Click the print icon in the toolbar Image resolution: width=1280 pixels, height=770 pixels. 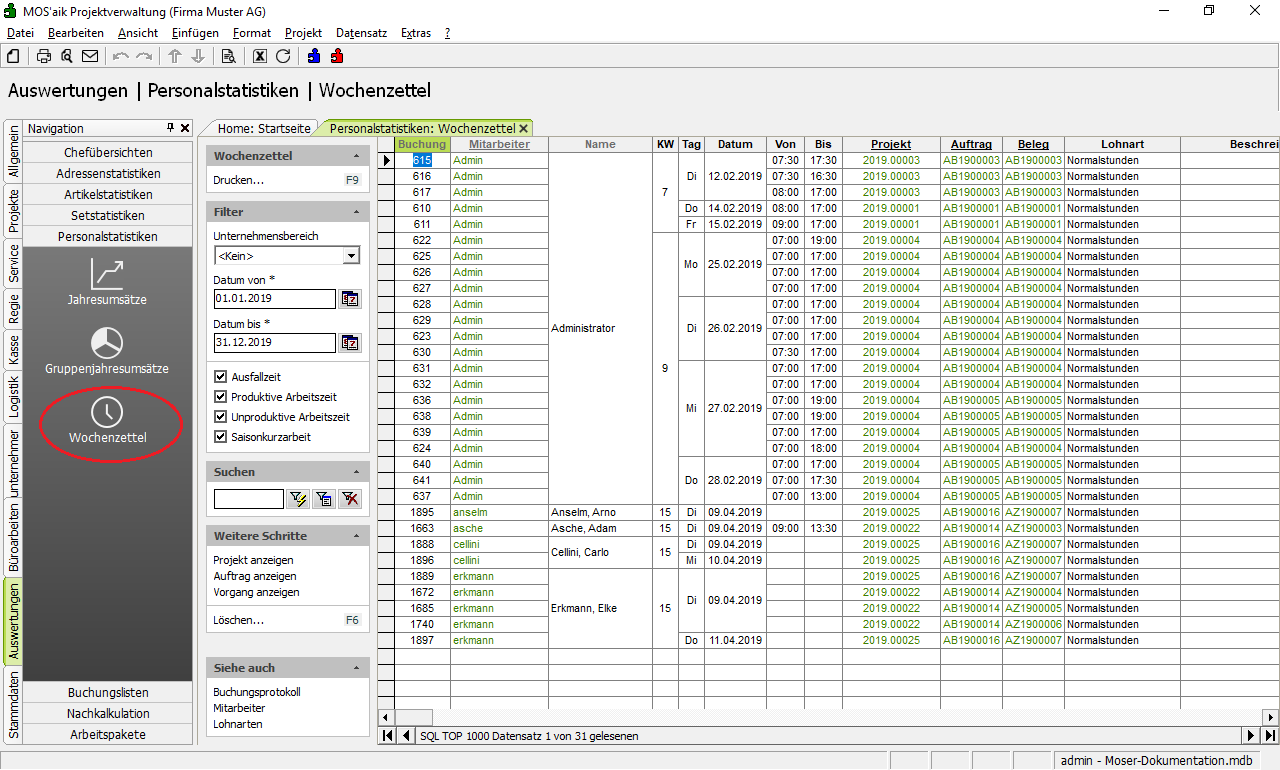point(44,56)
